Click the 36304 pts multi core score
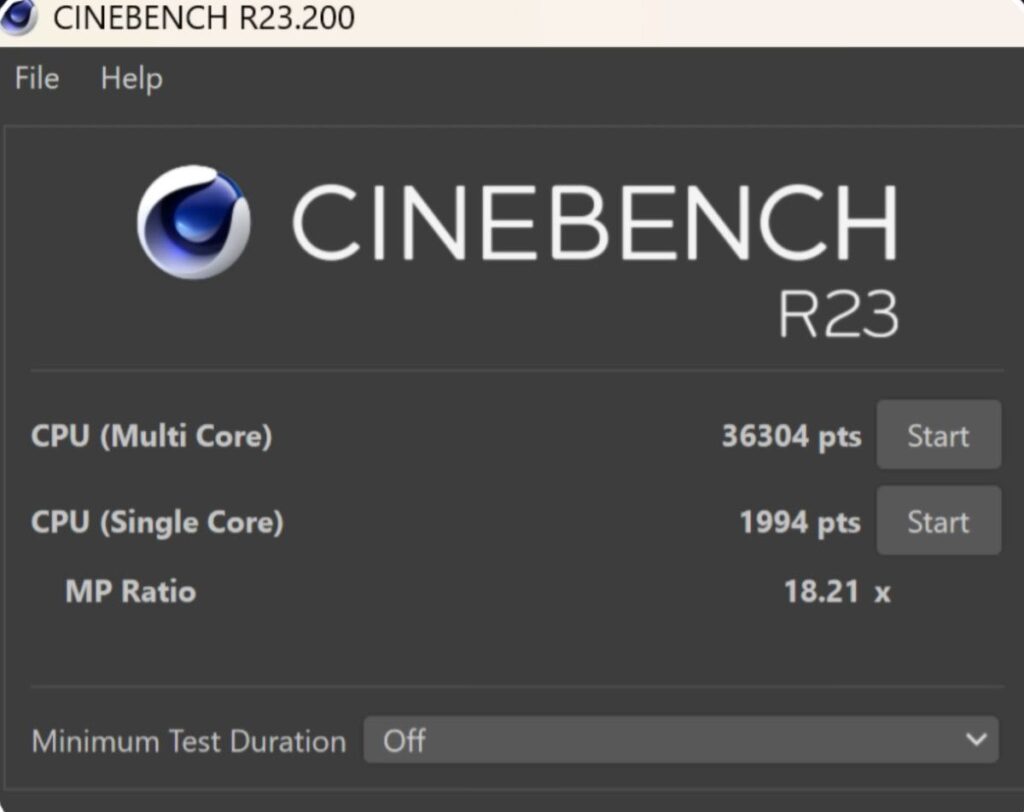This screenshot has height=812, width=1024. [790, 436]
